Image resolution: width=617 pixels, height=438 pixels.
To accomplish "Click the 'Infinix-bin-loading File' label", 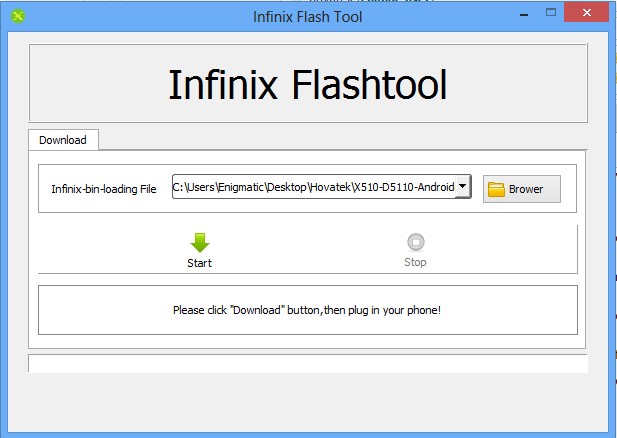I will tap(104, 189).
